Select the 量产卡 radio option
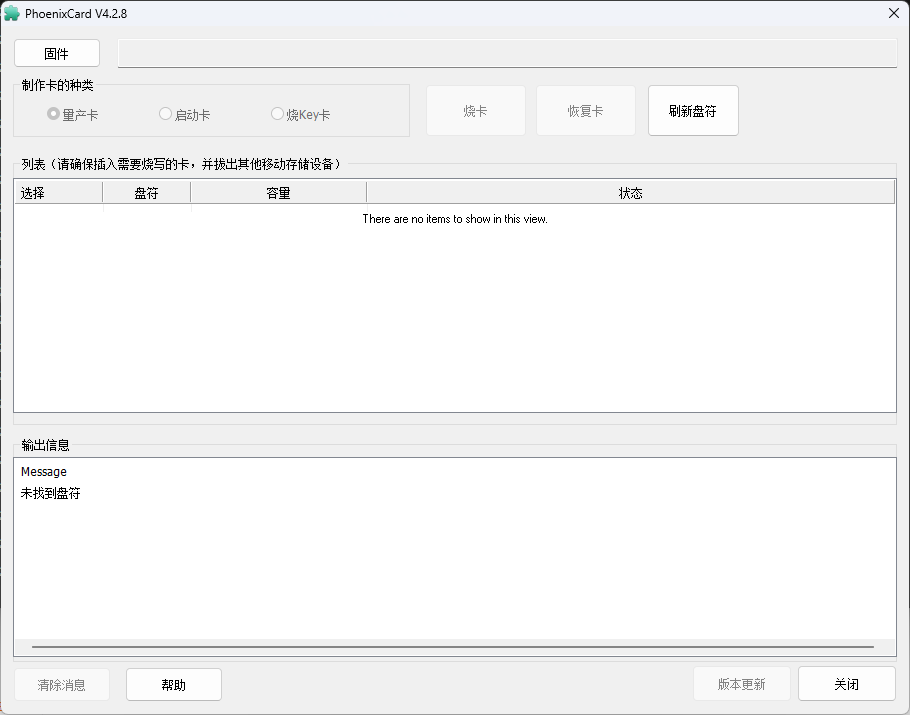 point(54,114)
